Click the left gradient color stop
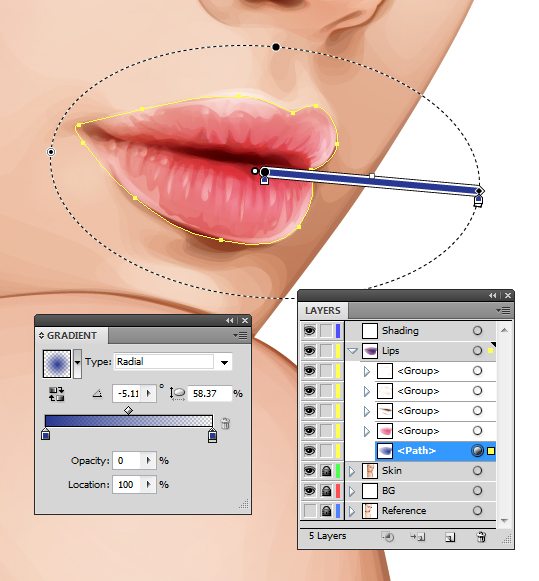 pyautogui.click(x=46, y=434)
